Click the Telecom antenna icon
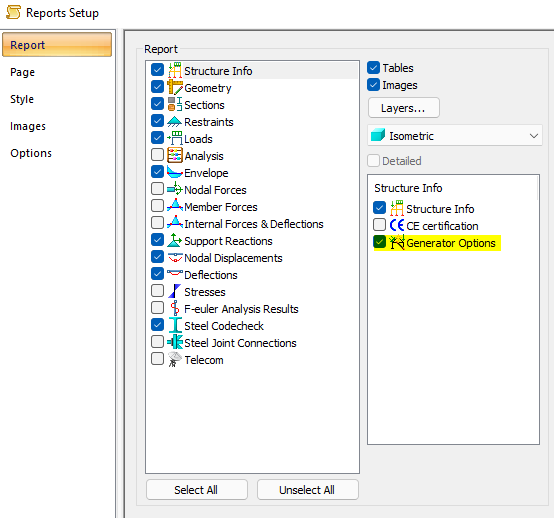Viewport: 554px width, 518px height. (175, 359)
